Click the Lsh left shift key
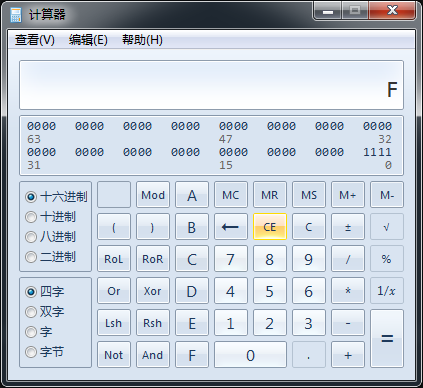This screenshot has height=388, width=423. pos(114,323)
